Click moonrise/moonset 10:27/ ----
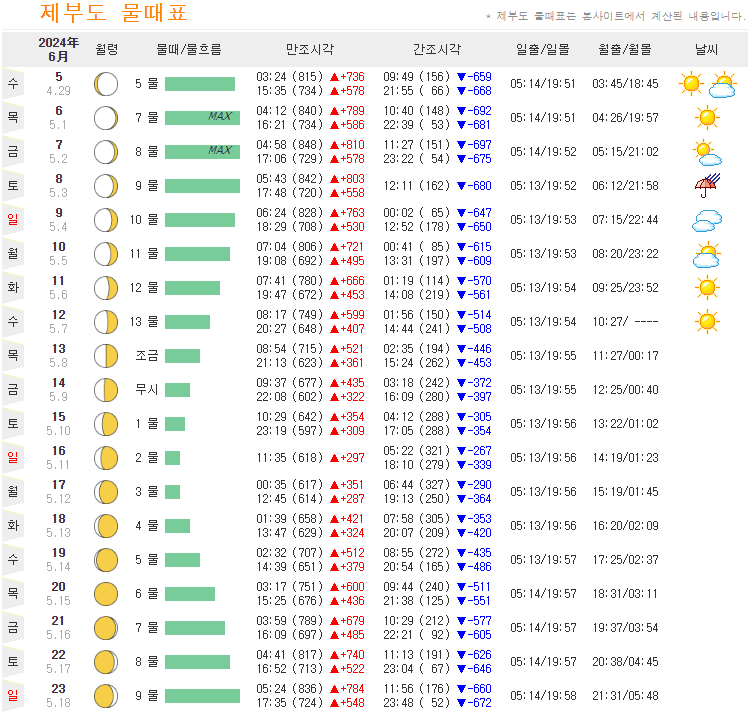 pyautogui.click(x=625, y=322)
